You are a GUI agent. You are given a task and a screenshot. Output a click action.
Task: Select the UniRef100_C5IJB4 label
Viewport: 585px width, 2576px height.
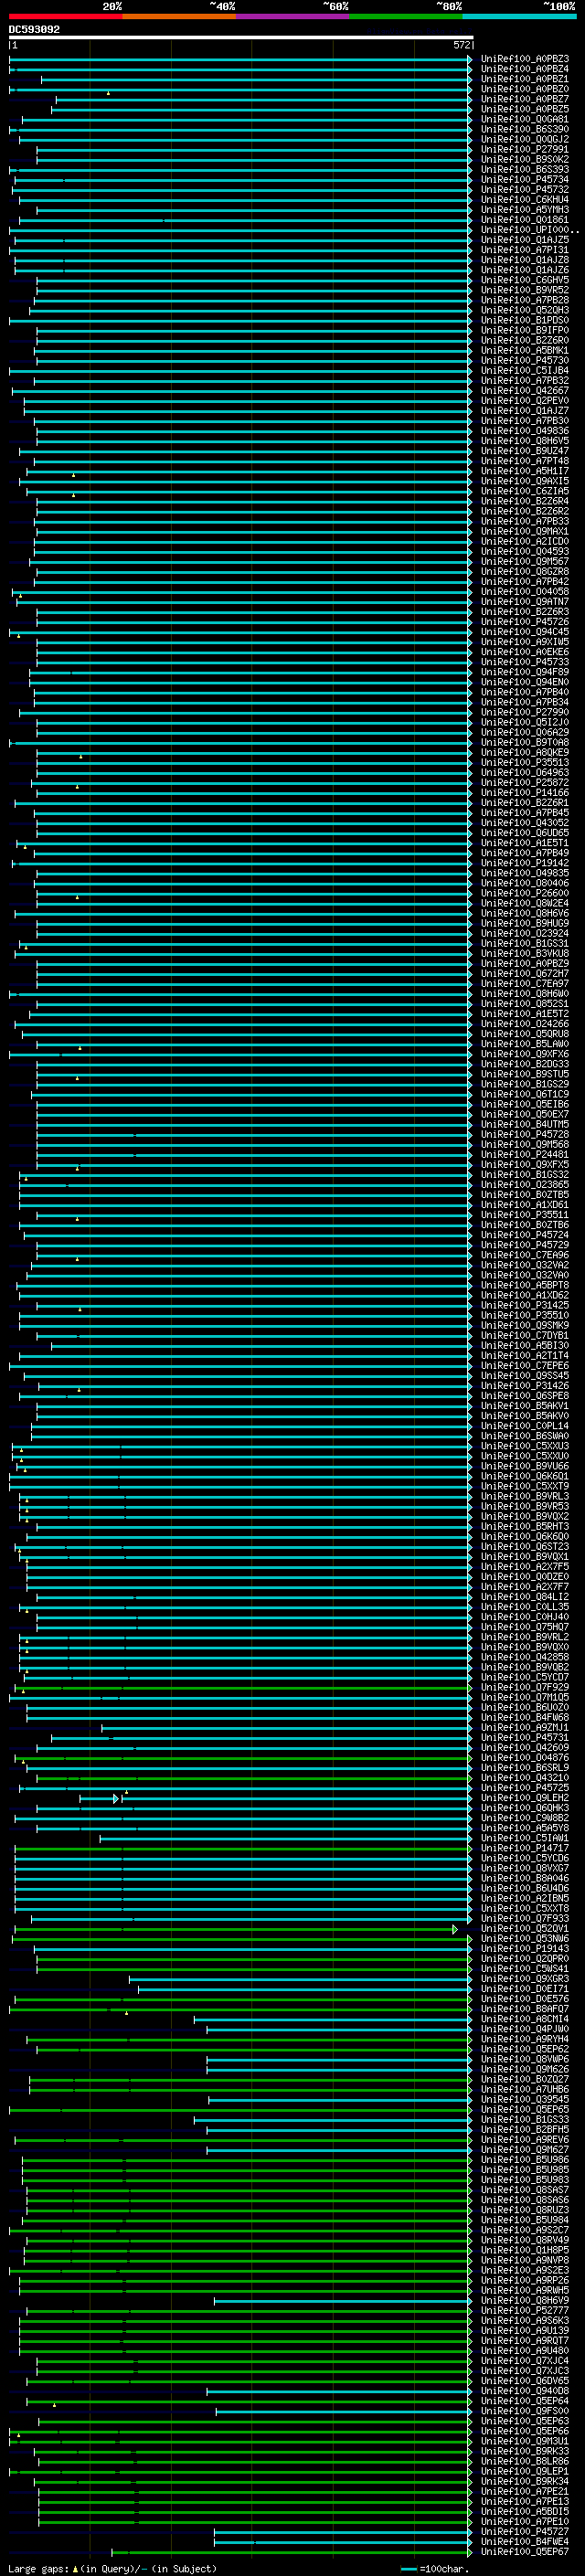(525, 371)
